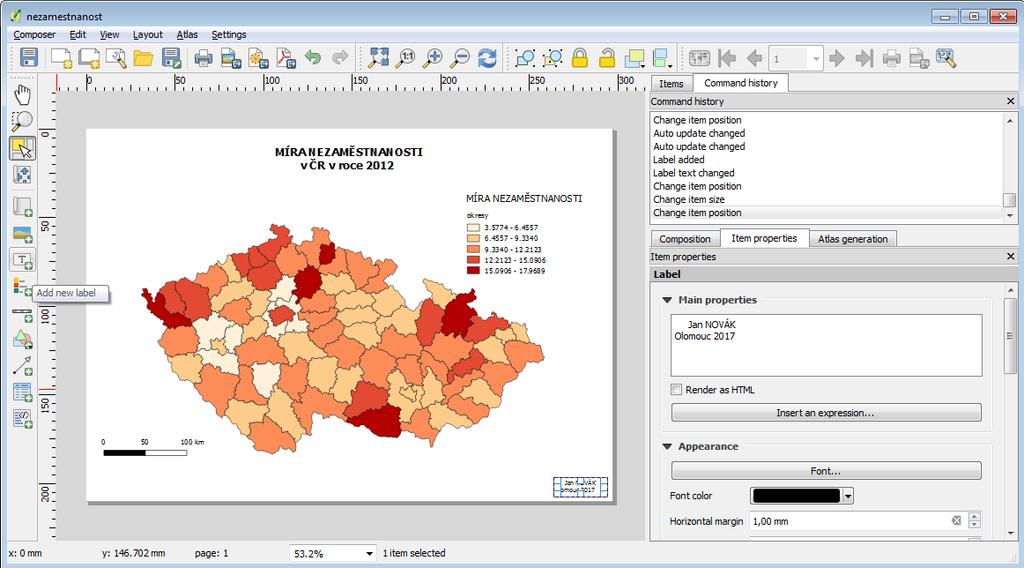The image size is (1024, 568).
Task: Increase Horizontal margin with the up stepper
Action: click(x=974, y=517)
